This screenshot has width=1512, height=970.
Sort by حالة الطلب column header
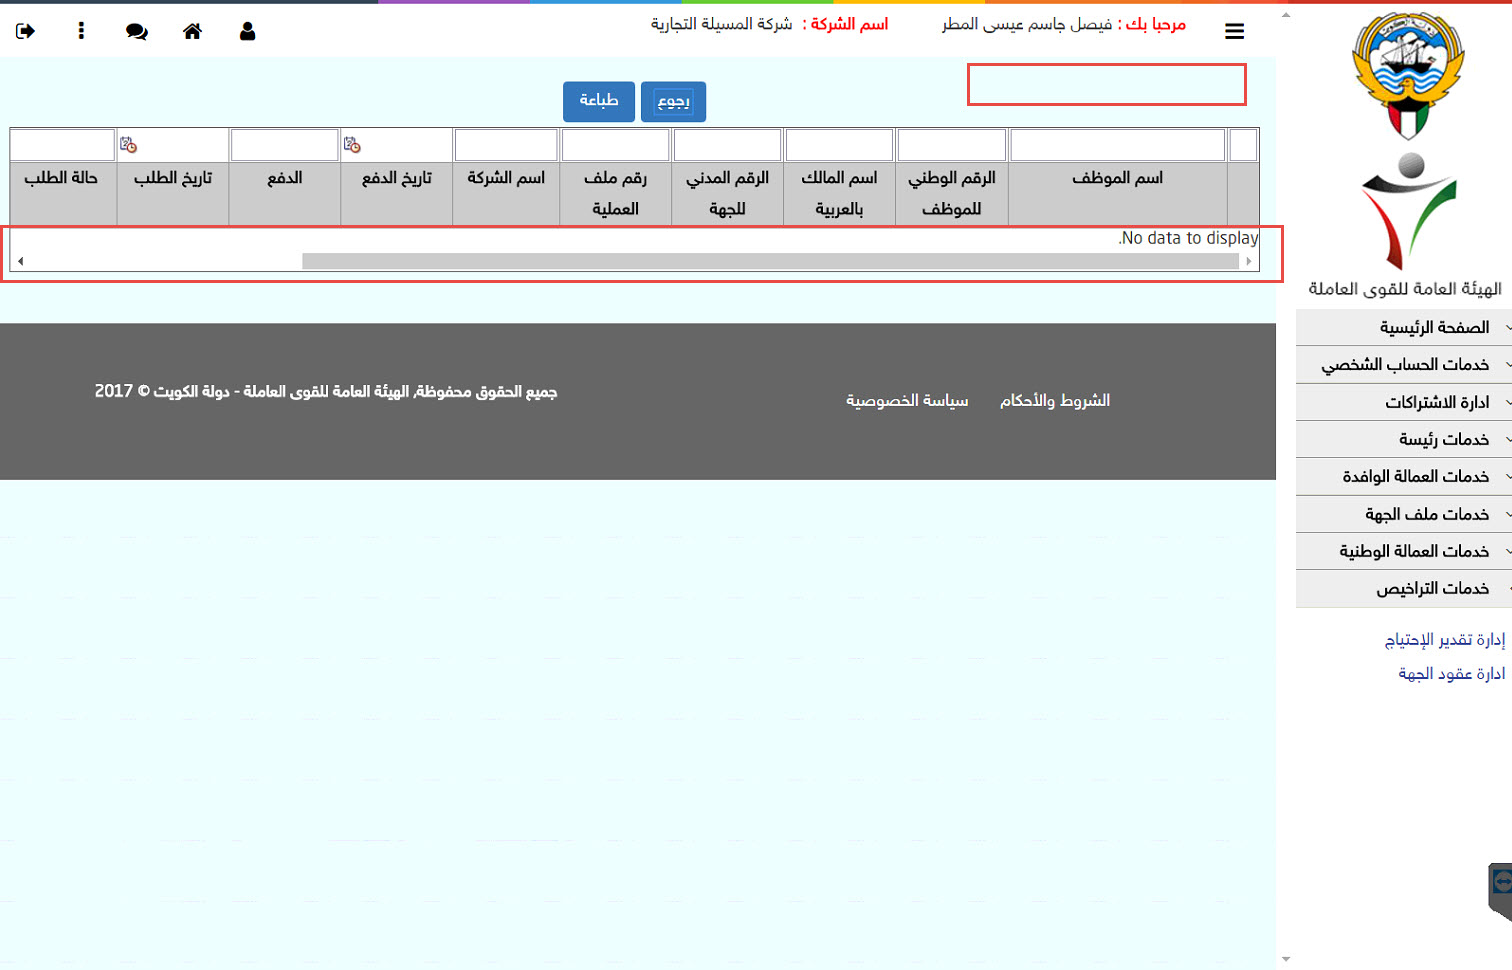[x=62, y=194]
